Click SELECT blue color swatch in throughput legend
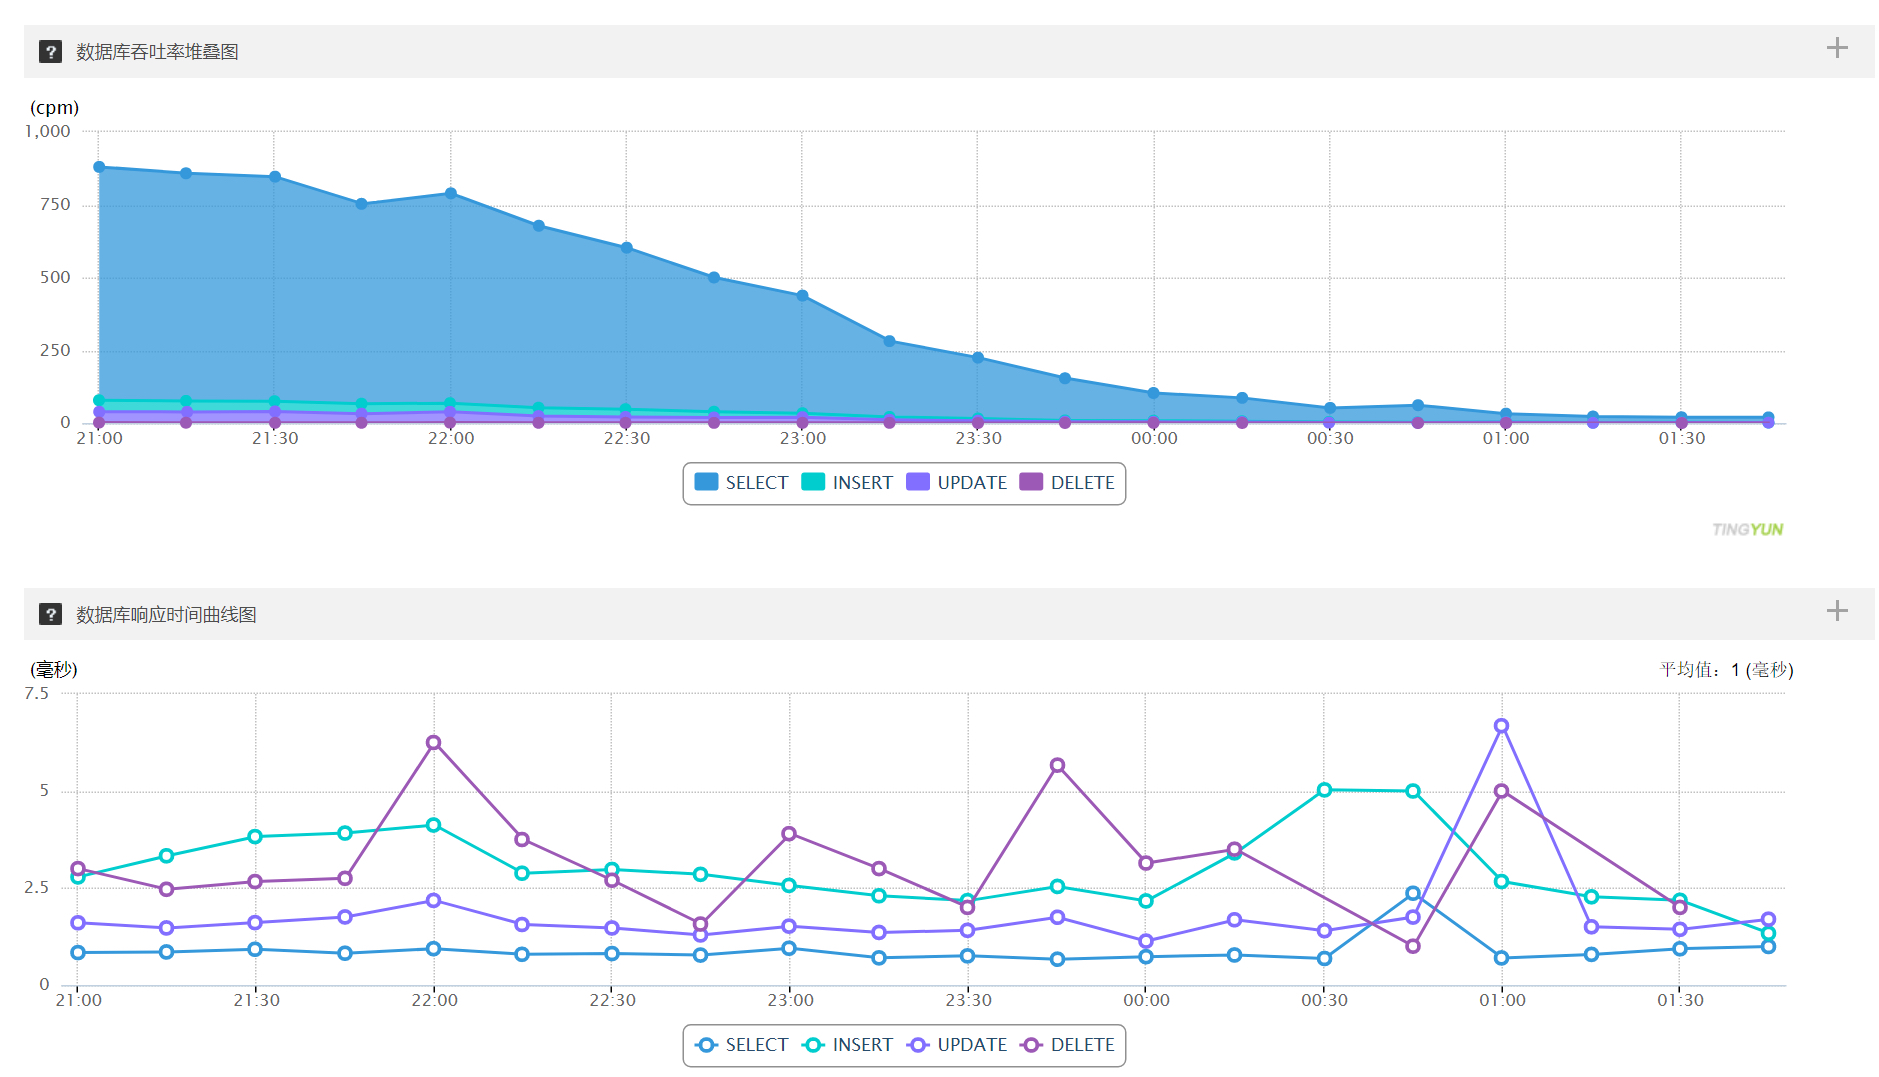This screenshot has width=1879, height=1077. 706,482
